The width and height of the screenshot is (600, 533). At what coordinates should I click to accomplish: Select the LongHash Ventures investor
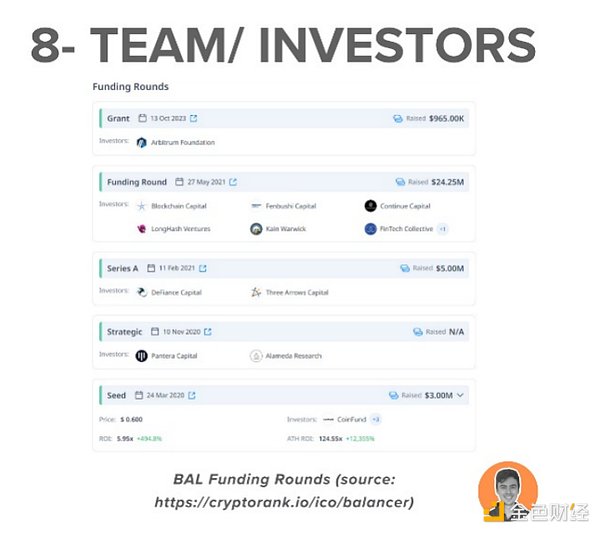(178, 229)
